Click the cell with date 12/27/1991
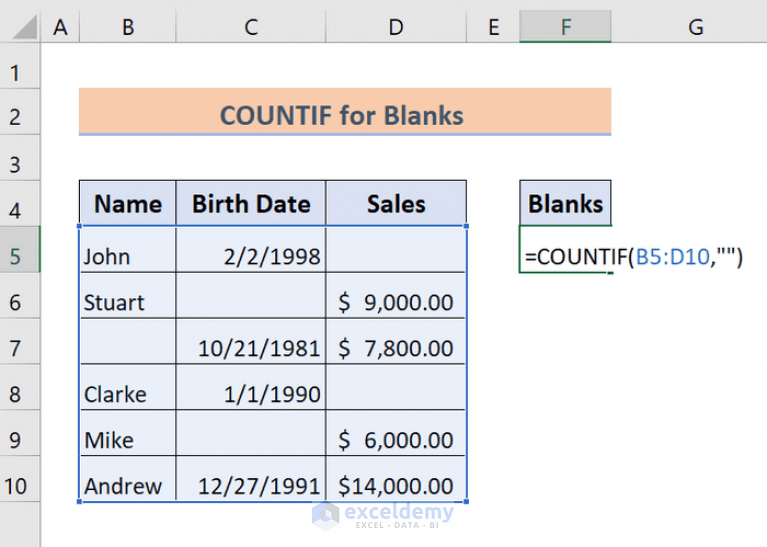Viewport: 767px width, 547px height. 251,479
